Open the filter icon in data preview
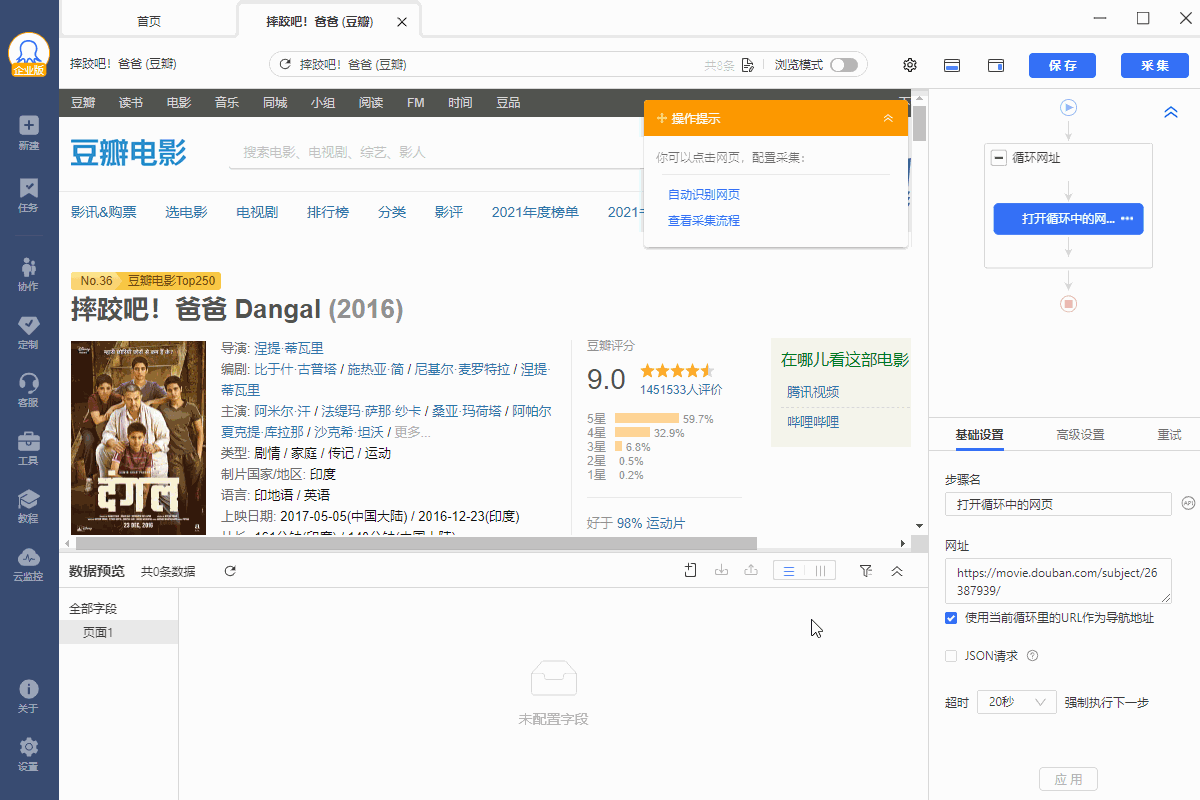The width and height of the screenshot is (1200, 800). click(x=866, y=570)
